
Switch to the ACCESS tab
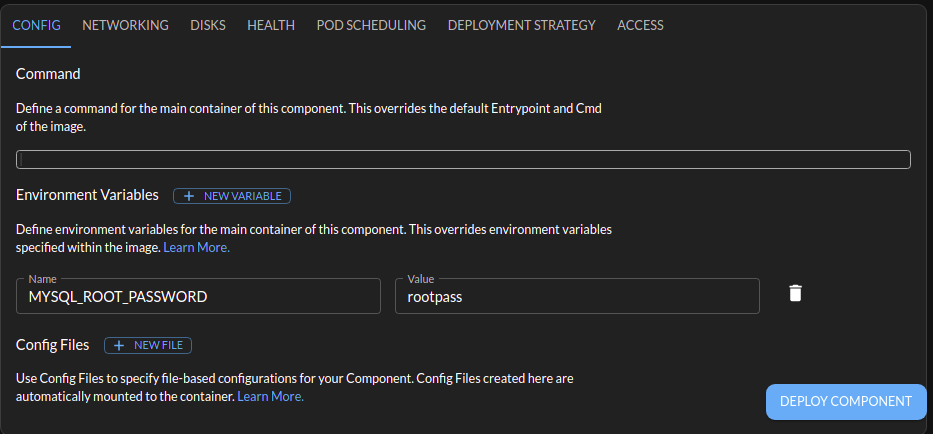pyautogui.click(x=640, y=25)
